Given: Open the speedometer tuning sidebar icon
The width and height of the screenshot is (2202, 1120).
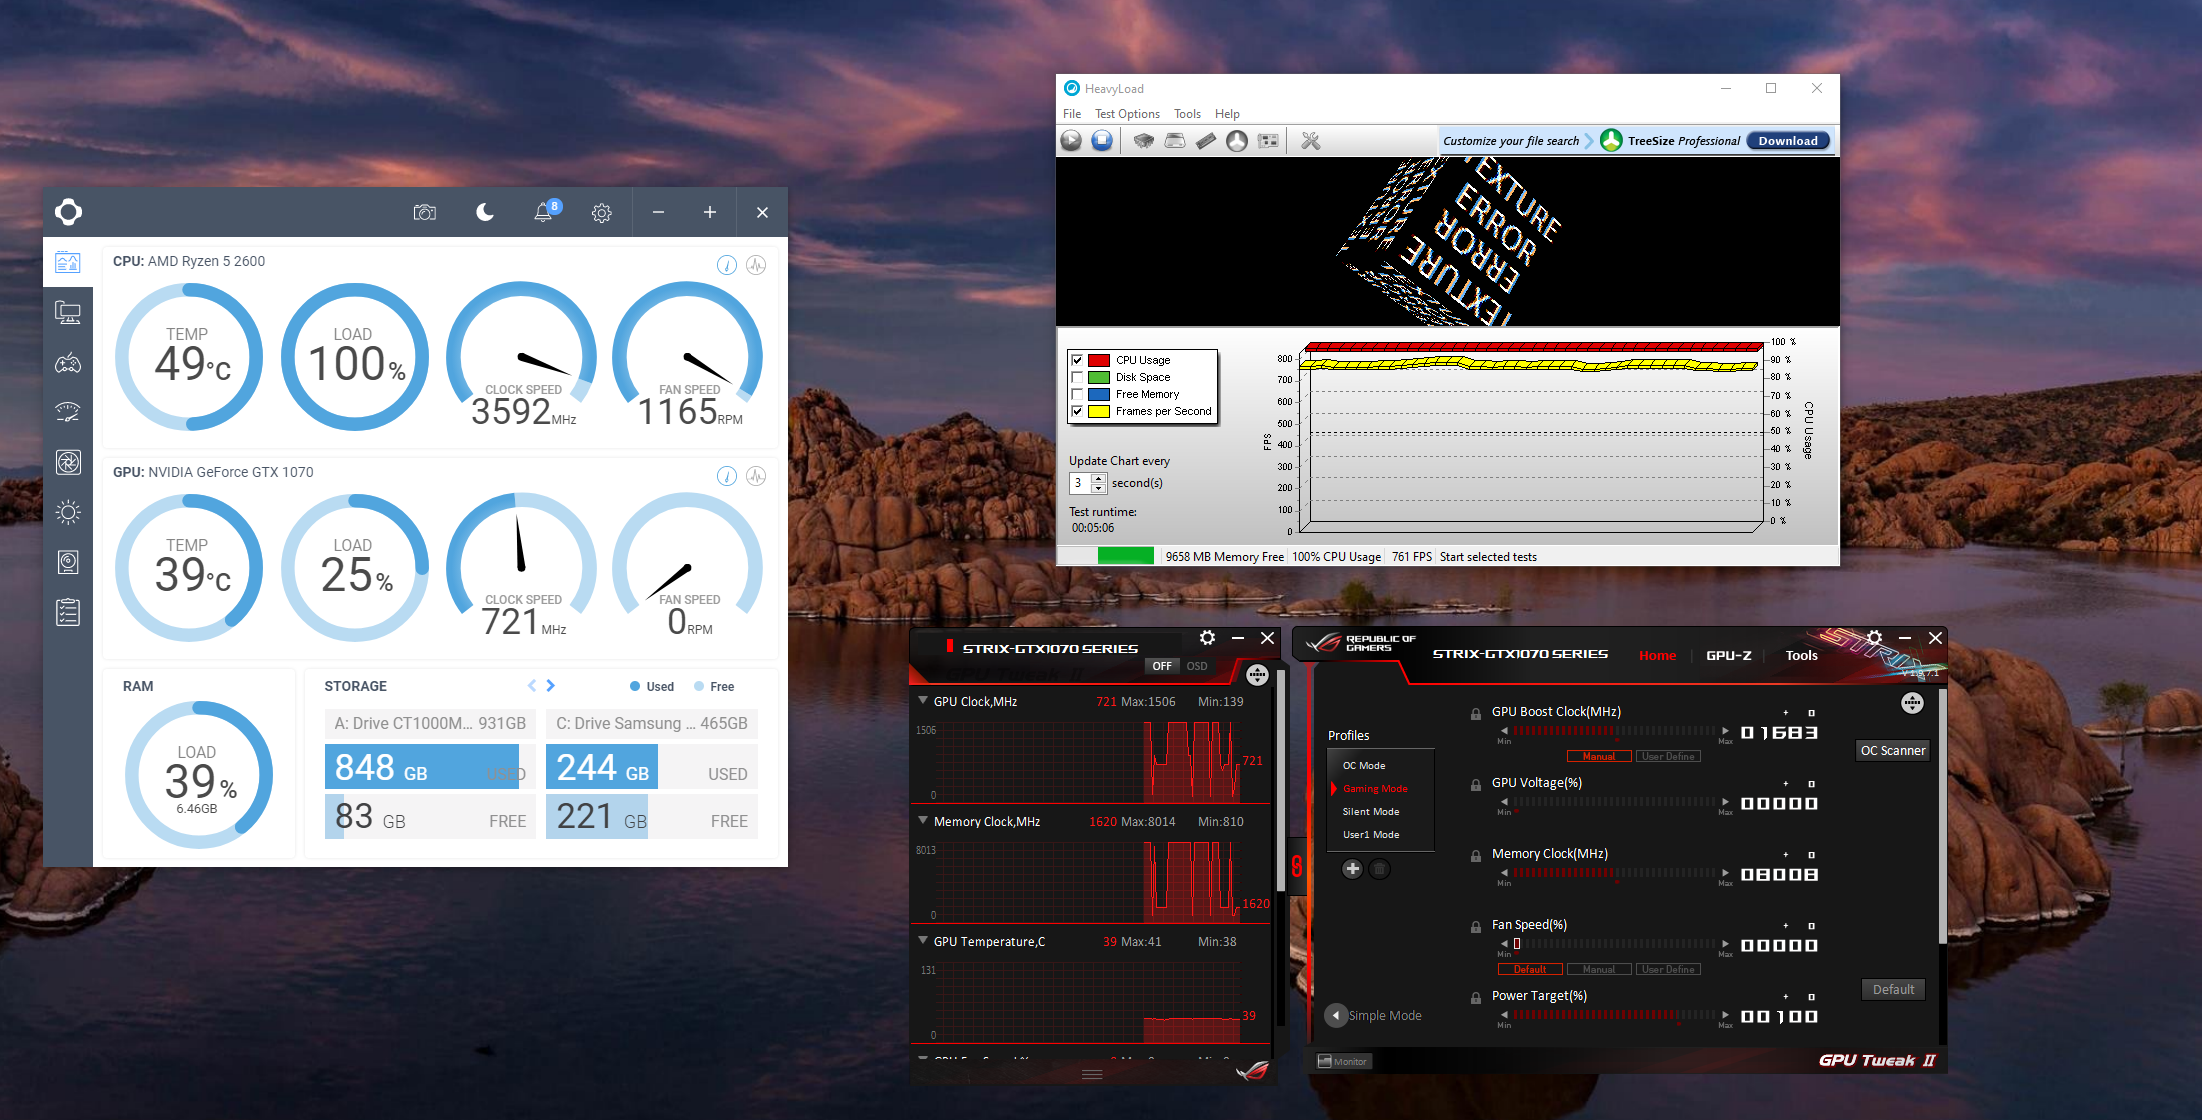Looking at the screenshot, I should point(68,412).
